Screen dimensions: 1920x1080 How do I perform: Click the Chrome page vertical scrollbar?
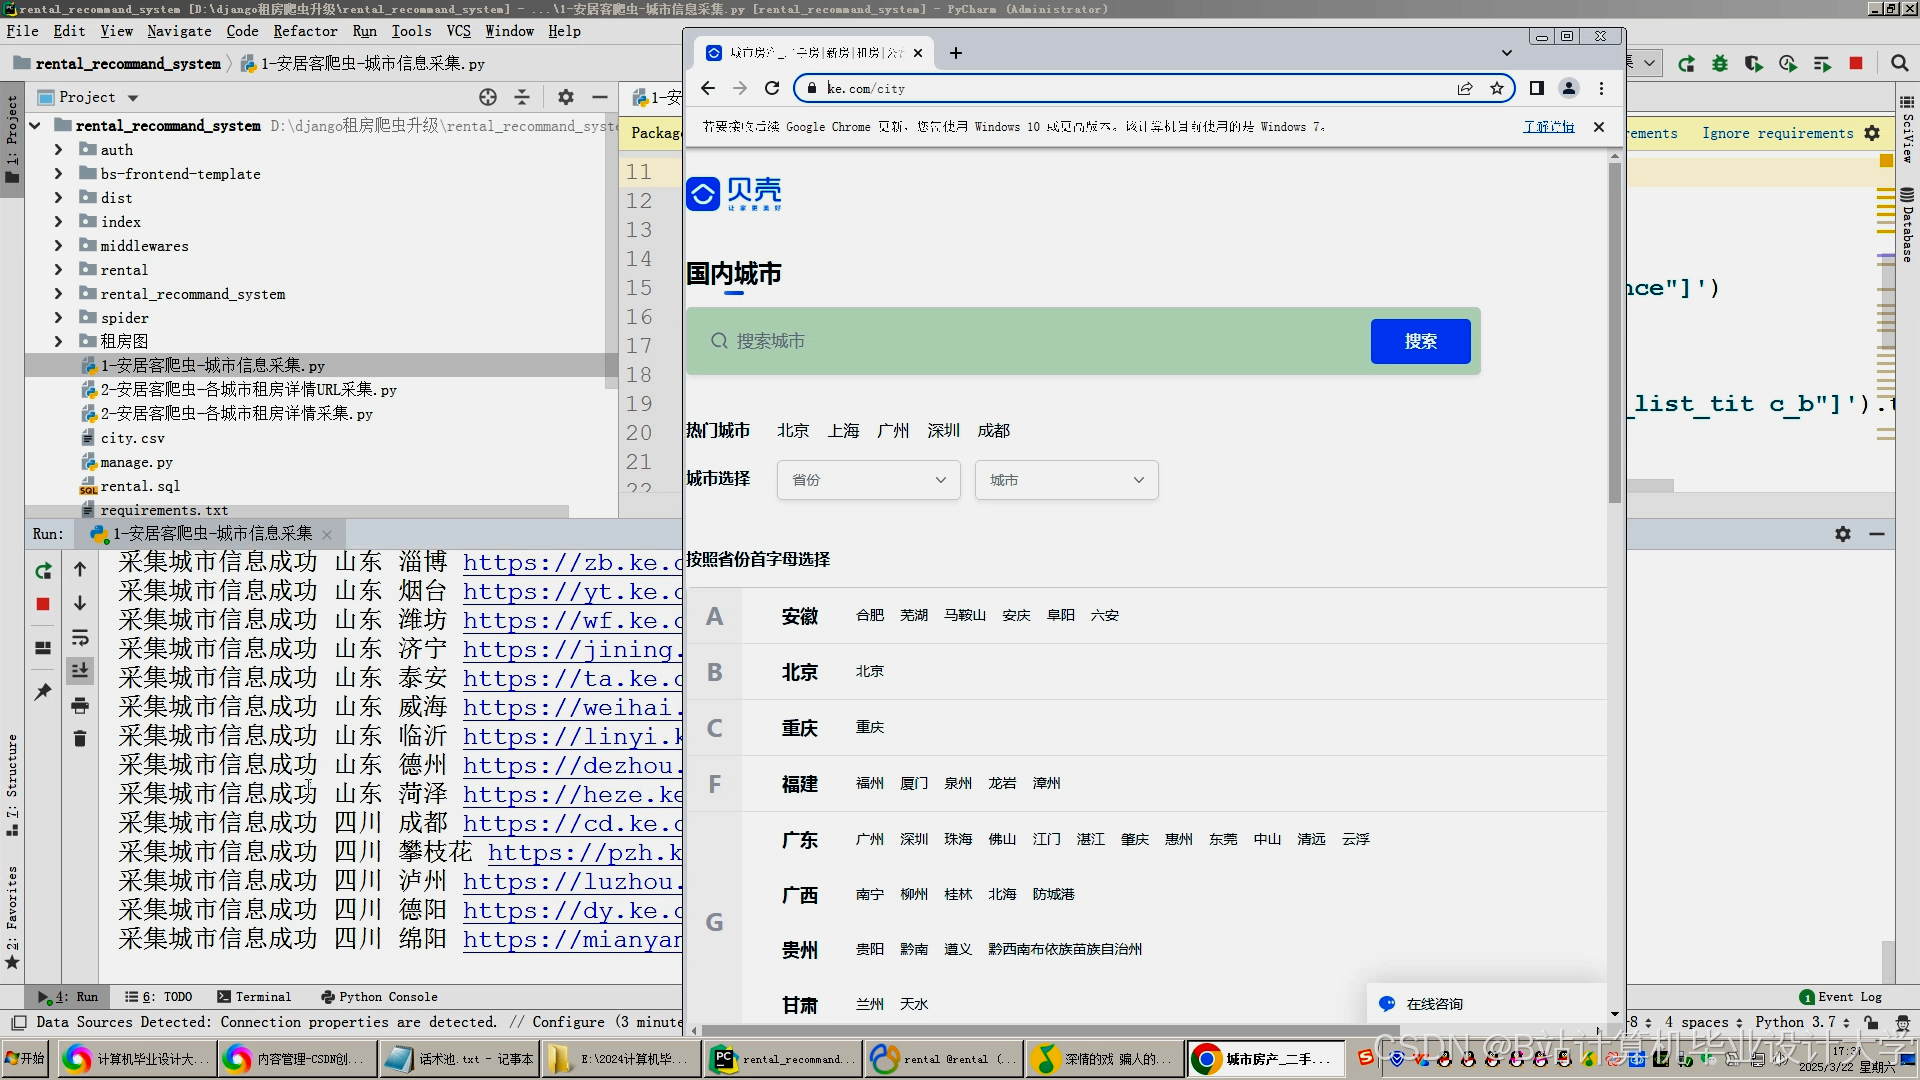click(x=1614, y=330)
